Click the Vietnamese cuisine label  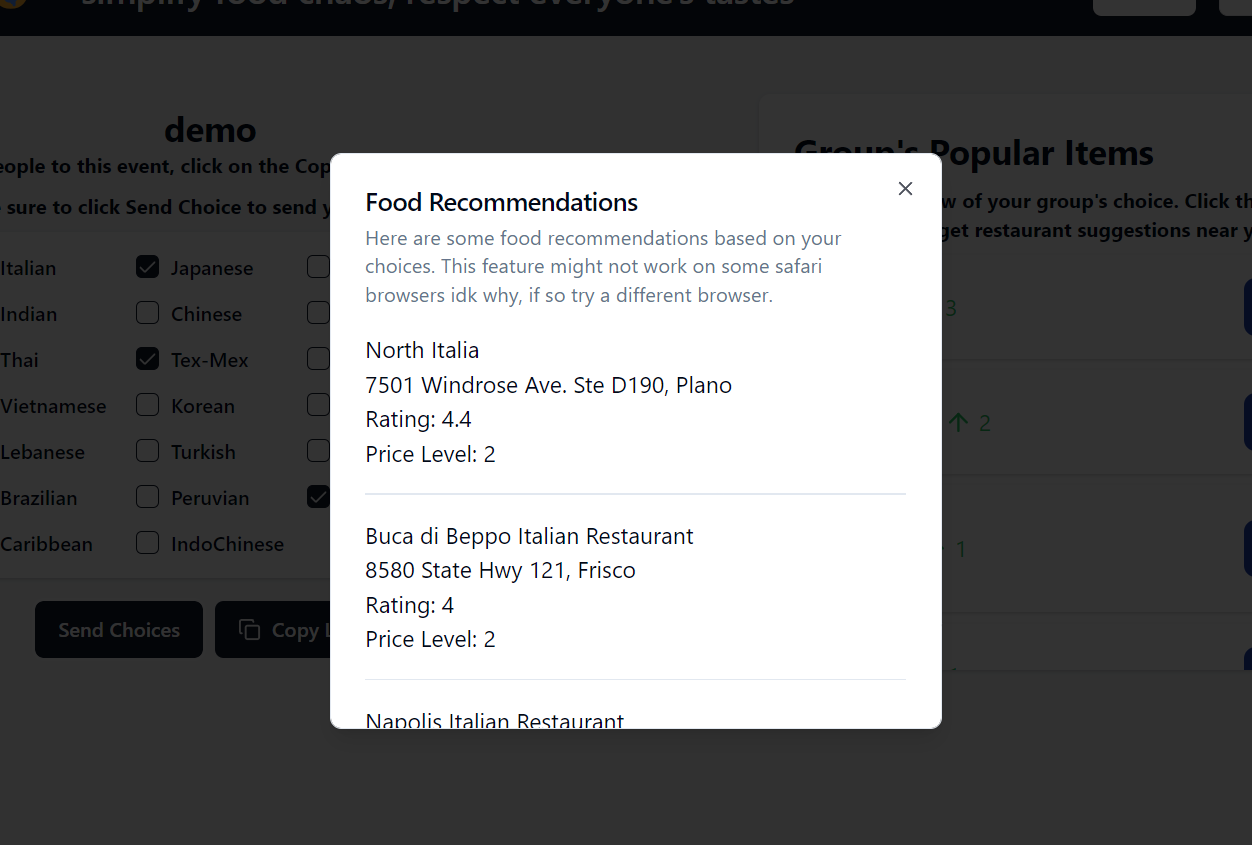[53, 406]
